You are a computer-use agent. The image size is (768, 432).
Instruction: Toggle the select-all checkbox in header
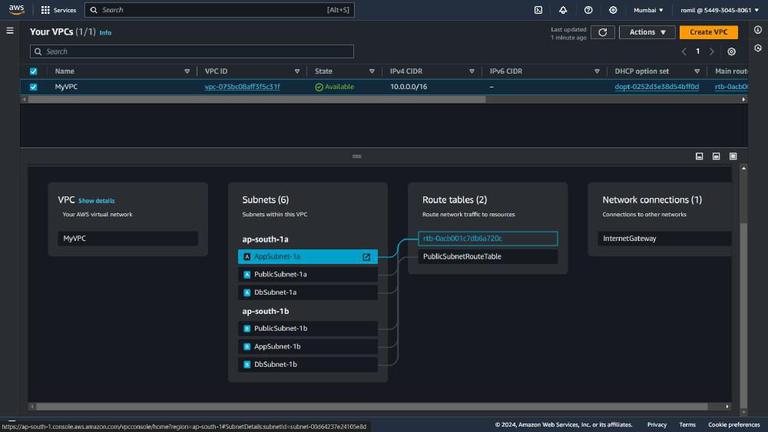tap(34, 71)
